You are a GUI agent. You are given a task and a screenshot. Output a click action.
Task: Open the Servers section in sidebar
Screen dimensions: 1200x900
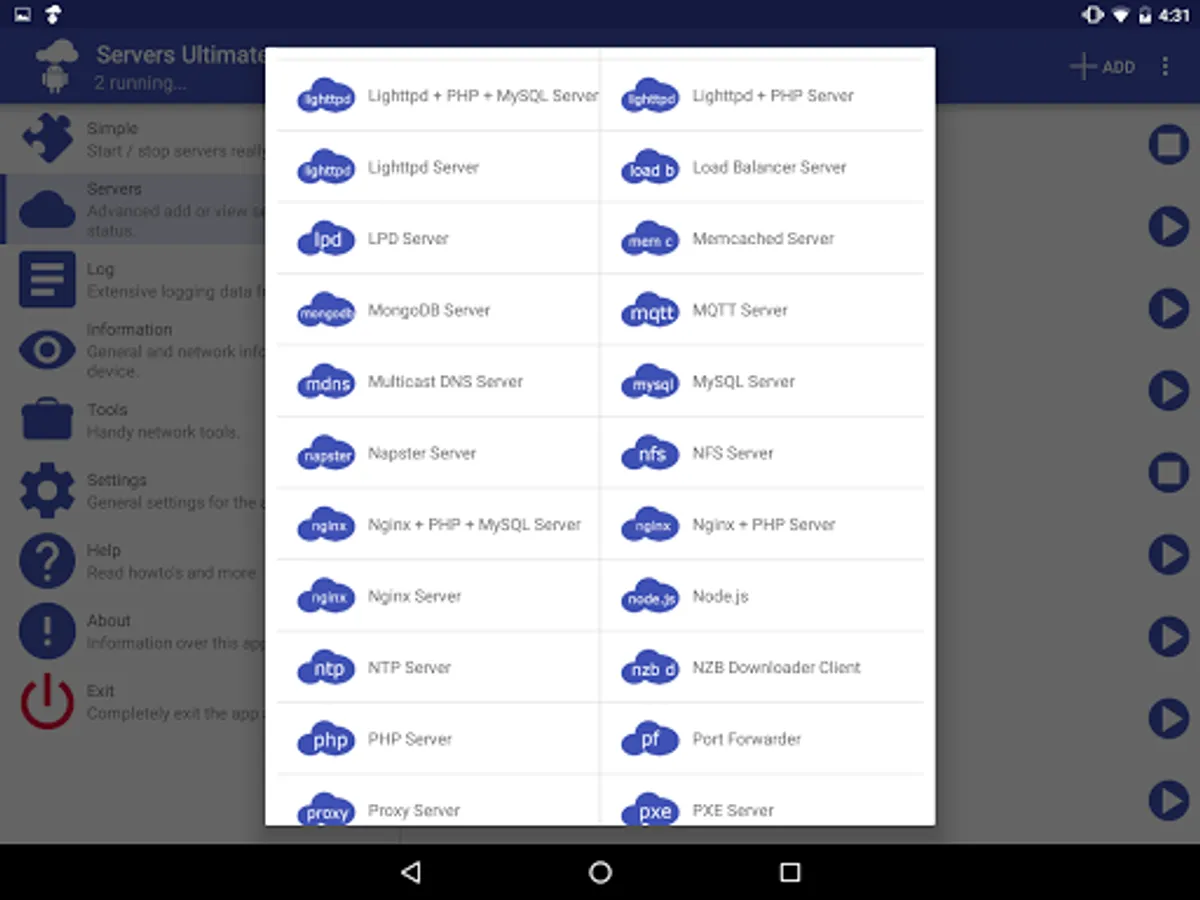(x=133, y=209)
